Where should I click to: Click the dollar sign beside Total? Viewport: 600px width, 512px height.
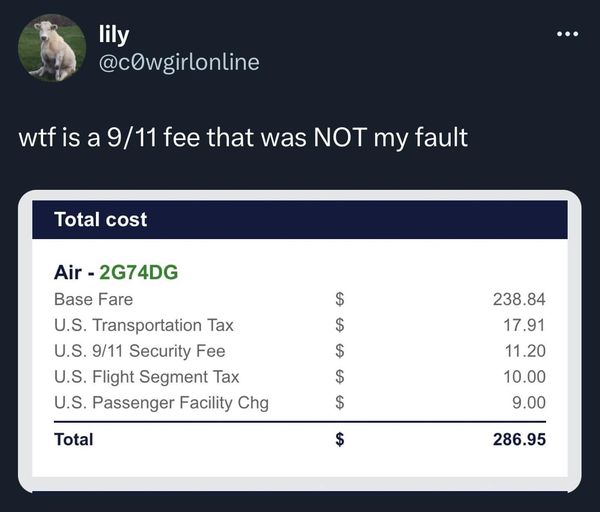click(x=339, y=439)
